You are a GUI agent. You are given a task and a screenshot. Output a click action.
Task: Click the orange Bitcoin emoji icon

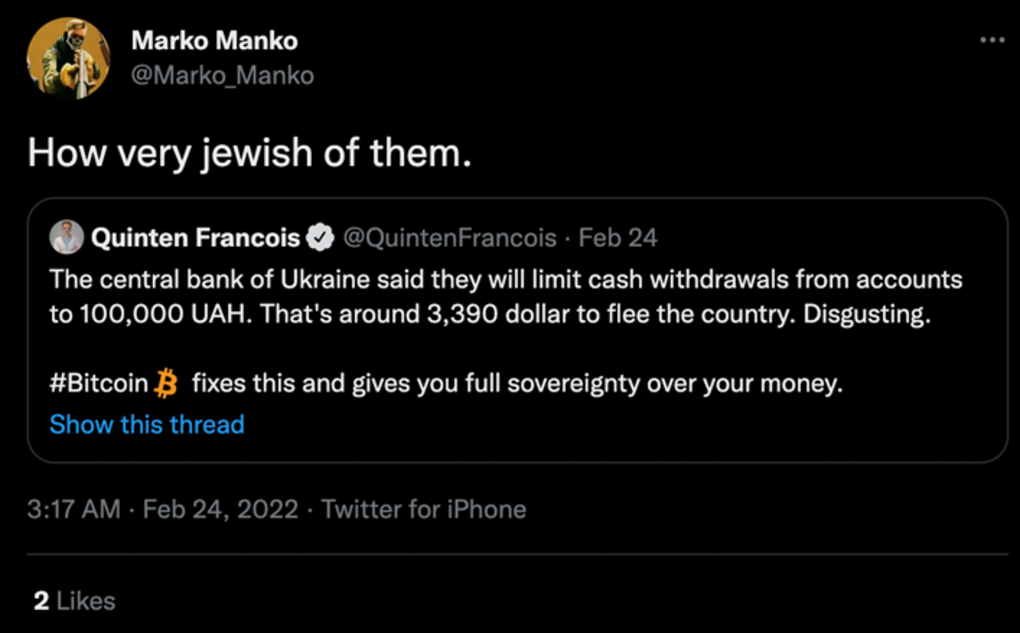(x=167, y=383)
